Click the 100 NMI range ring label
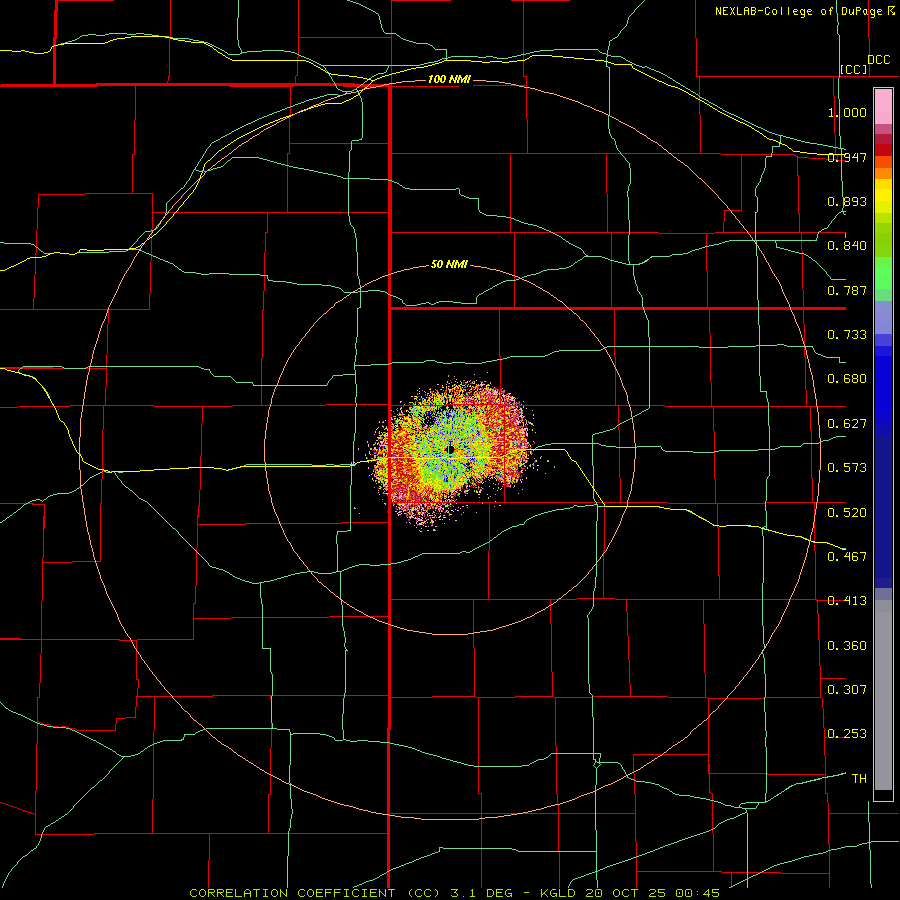This screenshot has width=900, height=900. coord(449,79)
